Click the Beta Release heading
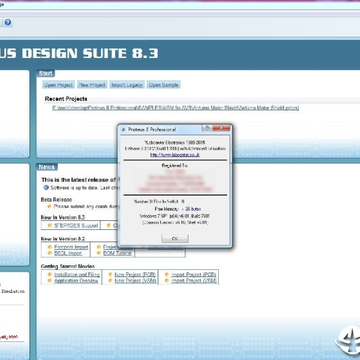The image size is (360, 360). [x=56, y=200]
